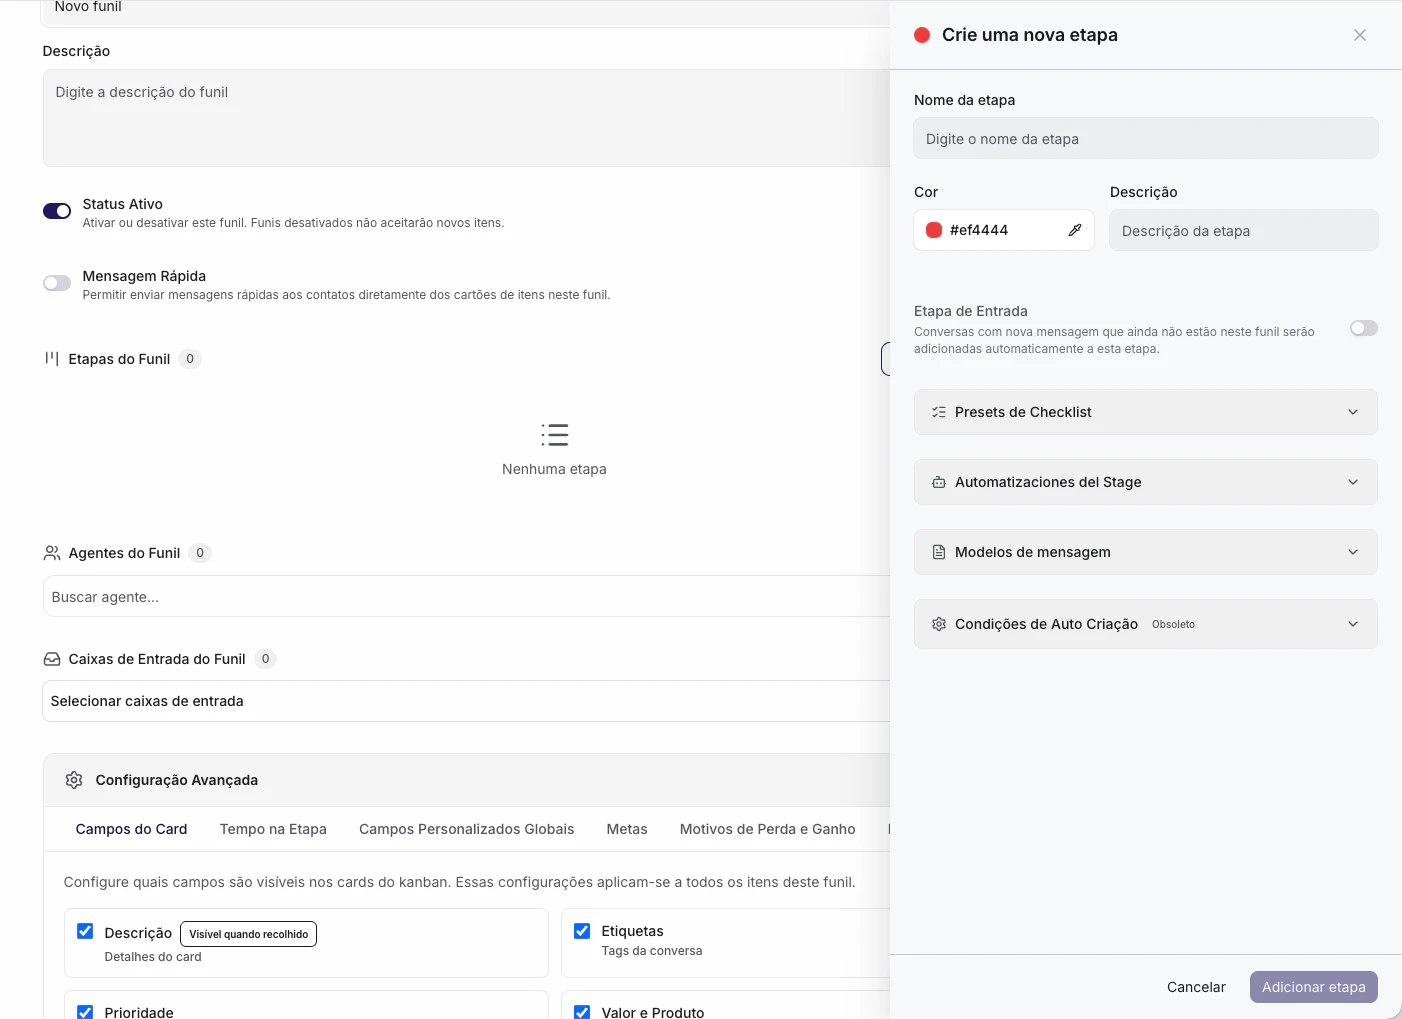Open Motivos de Perda e Ganho tab
This screenshot has width=1402, height=1019.
coord(768,829)
